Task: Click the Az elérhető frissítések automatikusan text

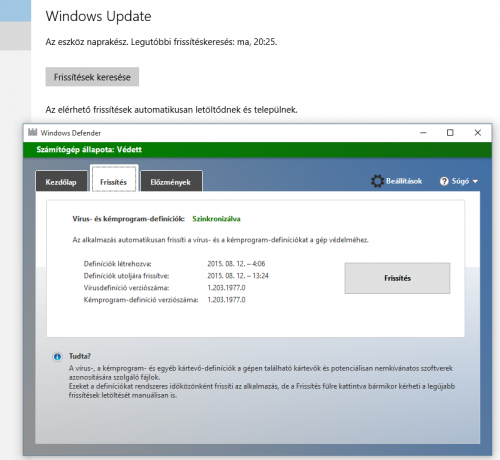Action: tap(171, 110)
